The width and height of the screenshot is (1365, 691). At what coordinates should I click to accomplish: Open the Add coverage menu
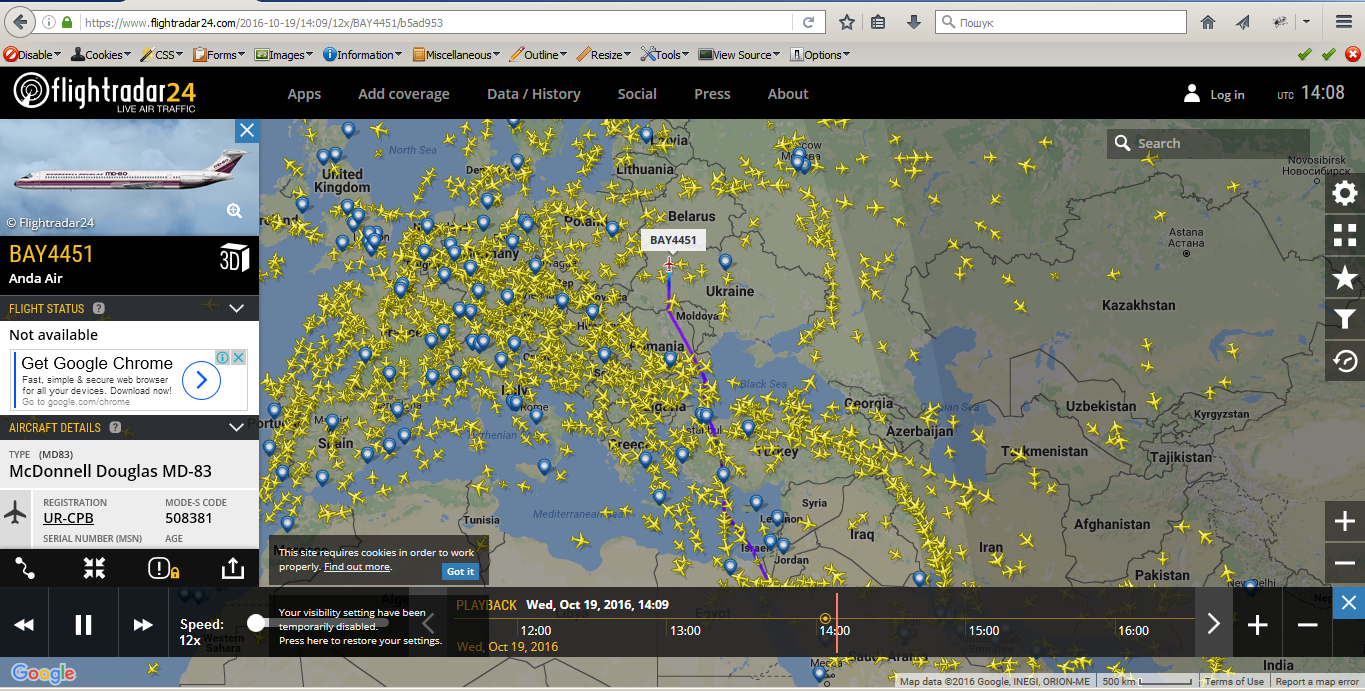click(403, 94)
